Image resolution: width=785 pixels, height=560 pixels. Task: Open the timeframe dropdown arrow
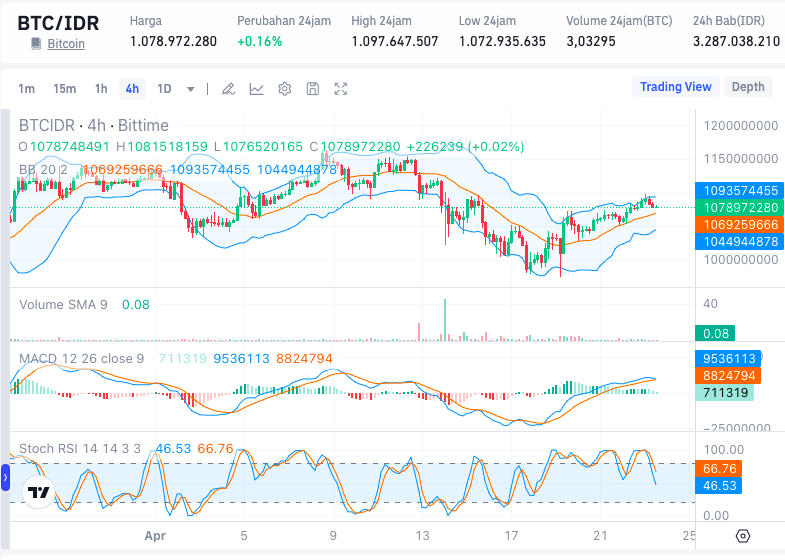click(x=191, y=90)
